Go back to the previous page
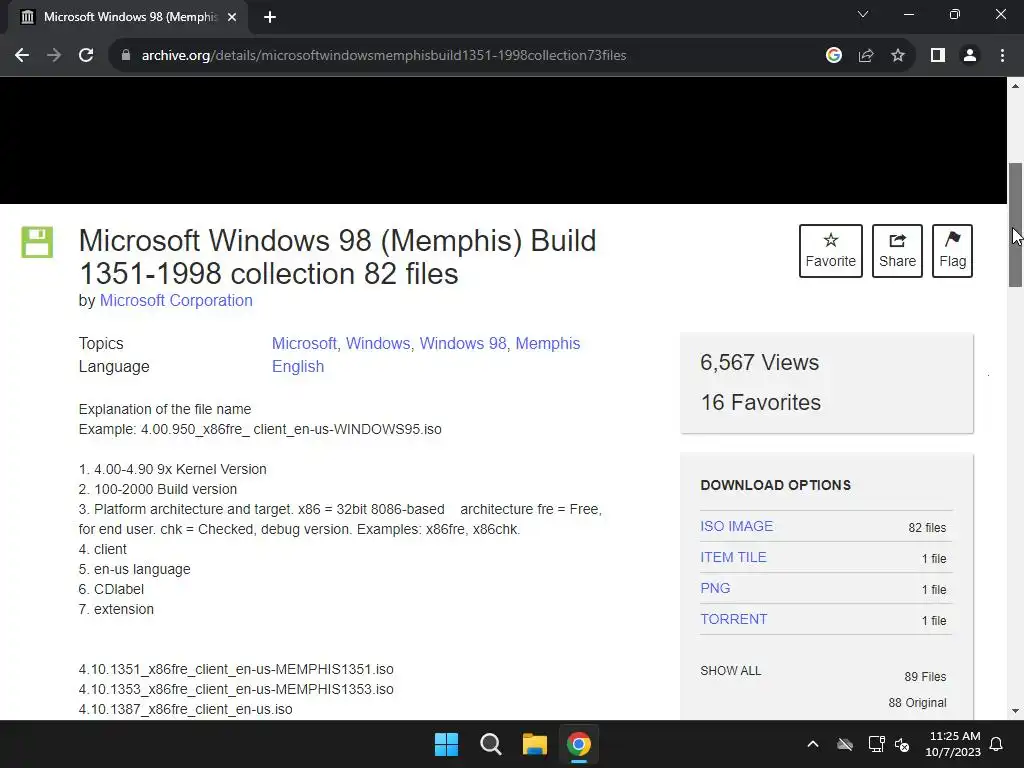 (x=22, y=56)
